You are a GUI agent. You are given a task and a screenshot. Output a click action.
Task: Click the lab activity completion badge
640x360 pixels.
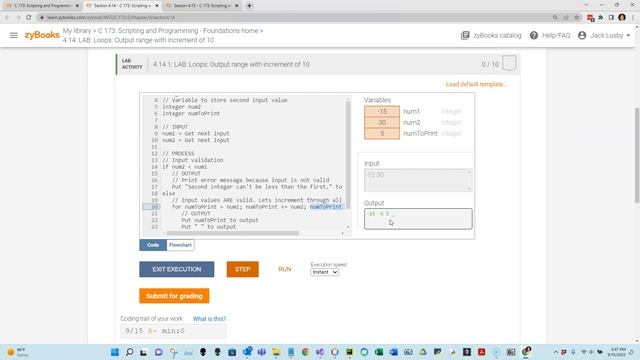tap(509, 63)
